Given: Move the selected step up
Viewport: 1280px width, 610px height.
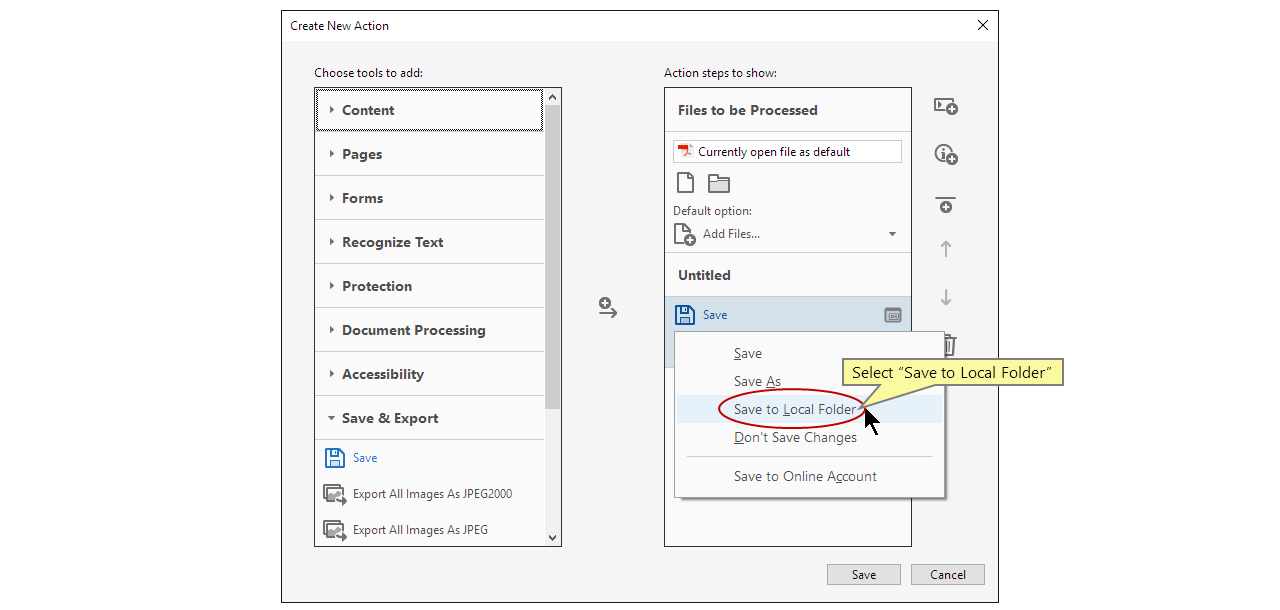Looking at the screenshot, I should click(x=945, y=248).
